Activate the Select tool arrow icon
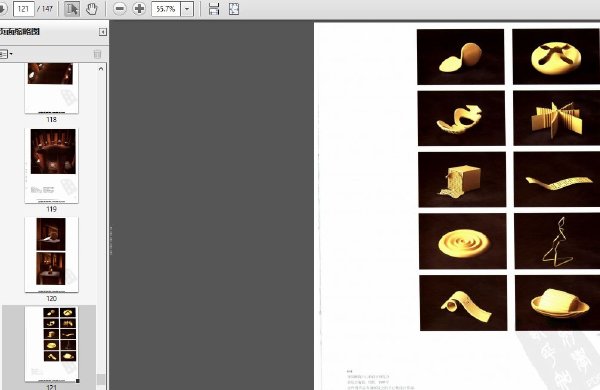This screenshot has height=390, width=600. tap(72, 9)
